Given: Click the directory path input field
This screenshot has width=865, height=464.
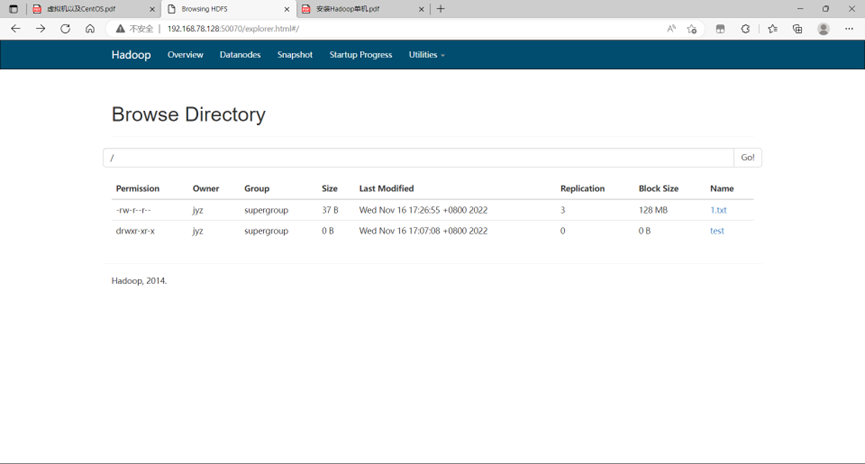Looking at the screenshot, I should click(418, 158).
